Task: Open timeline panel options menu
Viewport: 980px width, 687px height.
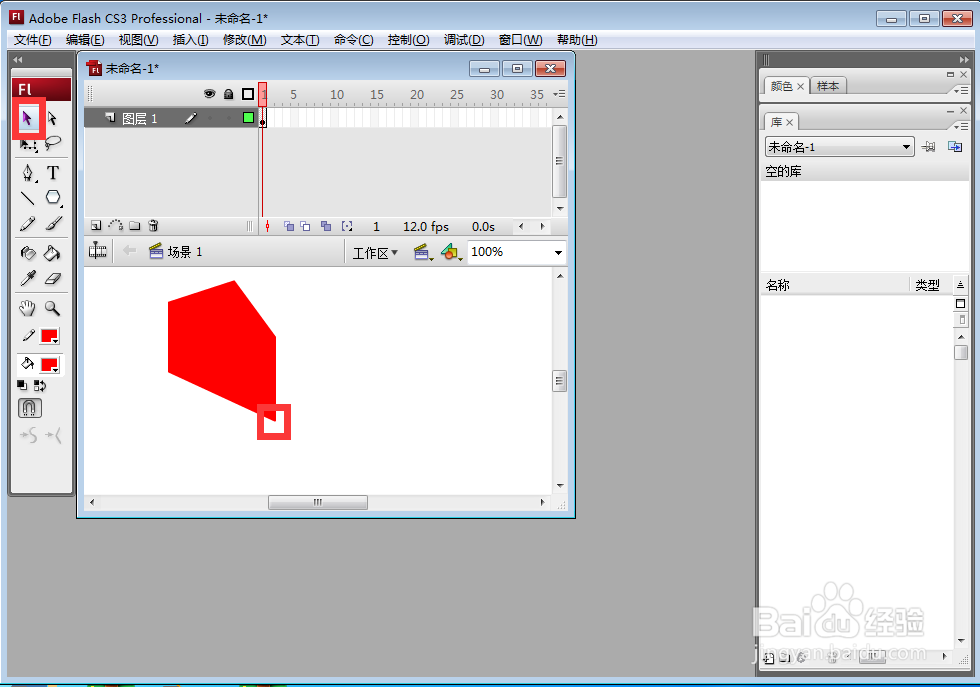Action: point(559,94)
